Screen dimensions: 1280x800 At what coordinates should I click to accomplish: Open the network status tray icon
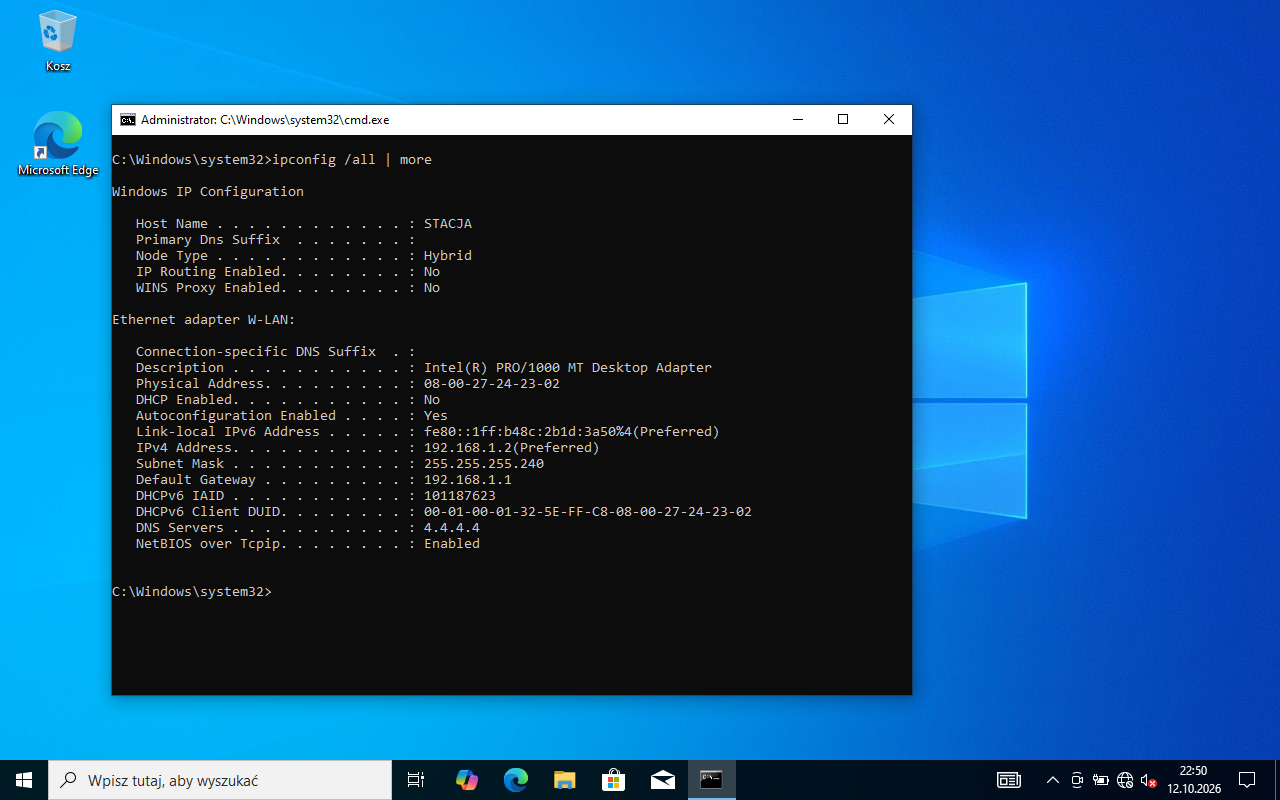click(x=1125, y=780)
